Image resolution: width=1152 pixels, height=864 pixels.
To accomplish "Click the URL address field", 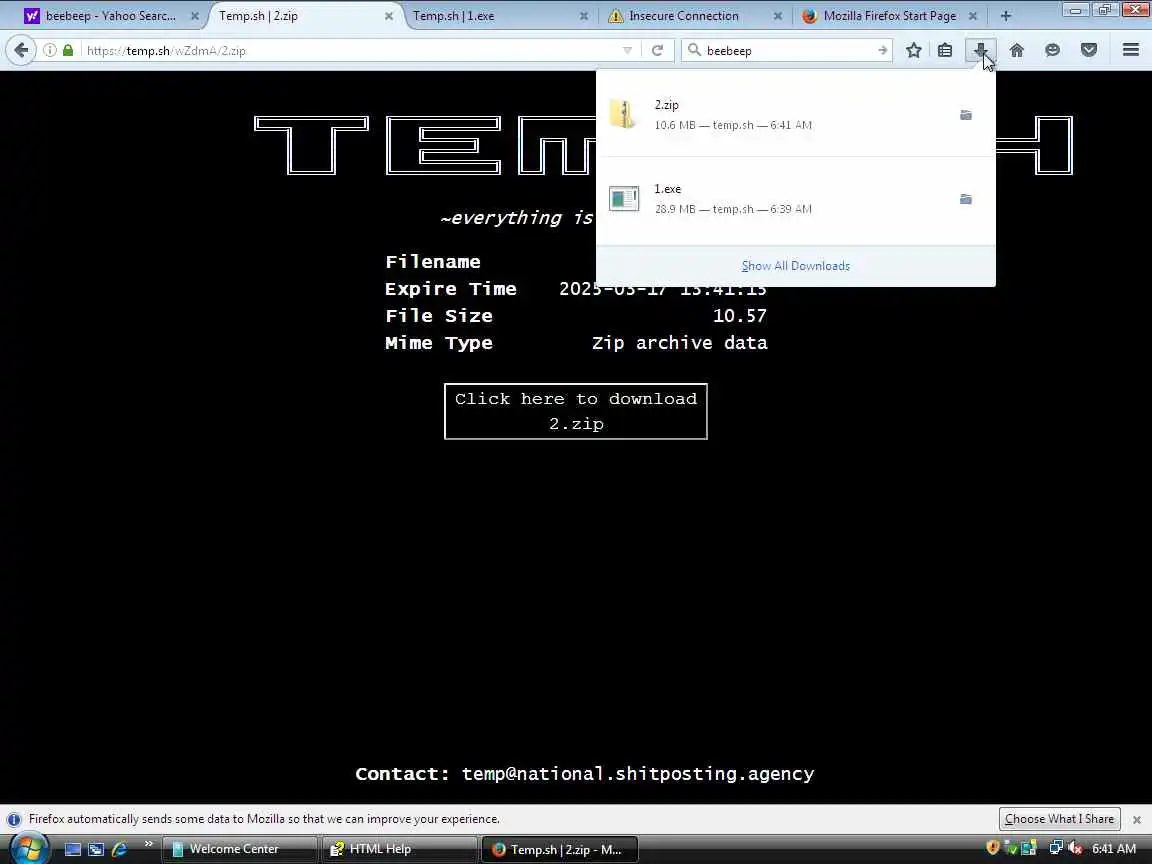I will (x=349, y=50).
